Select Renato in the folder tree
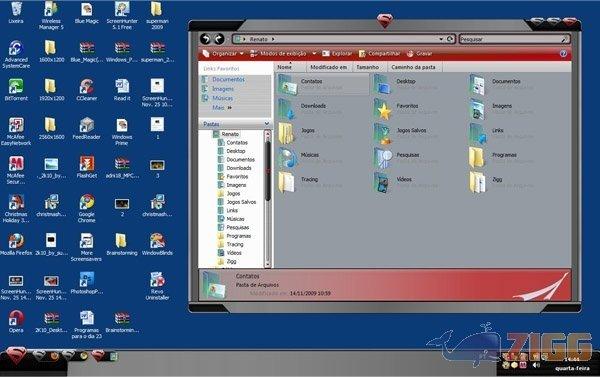Image resolution: width=600 pixels, height=377 pixels. pyautogui.click(x=230, y=134)
